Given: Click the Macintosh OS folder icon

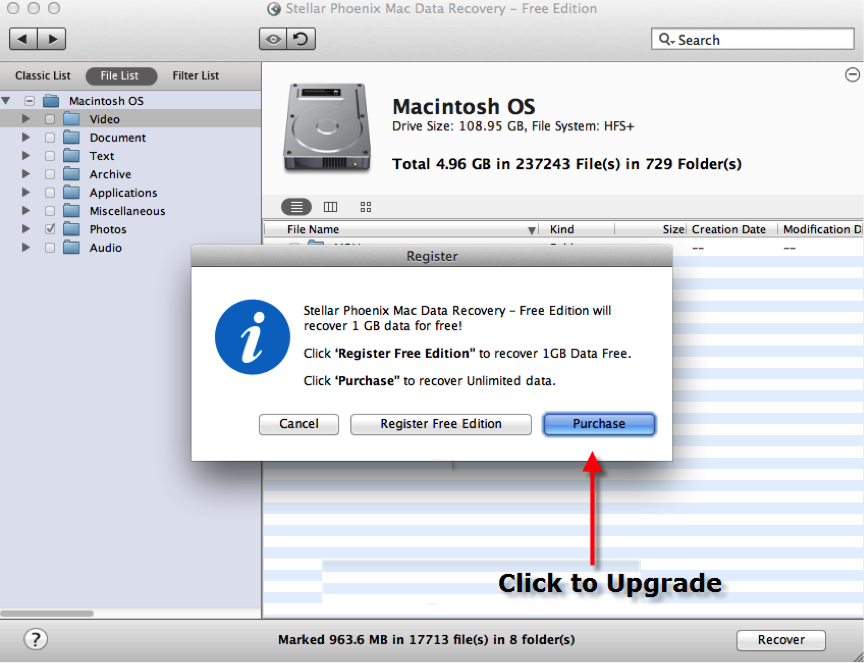Looking at the screenshot, I should pyautogui.click(x=51, y=101).
